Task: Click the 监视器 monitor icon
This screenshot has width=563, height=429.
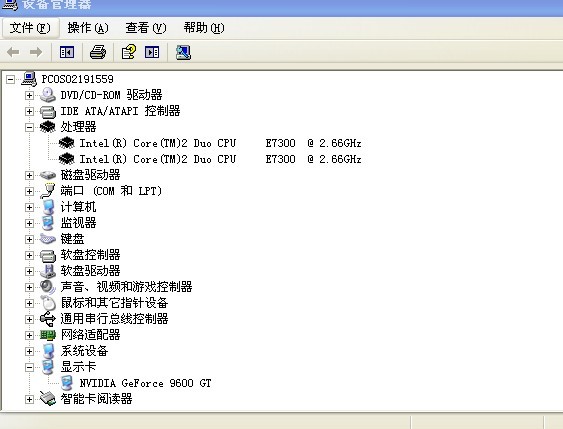Action: (x=48, y=223)
